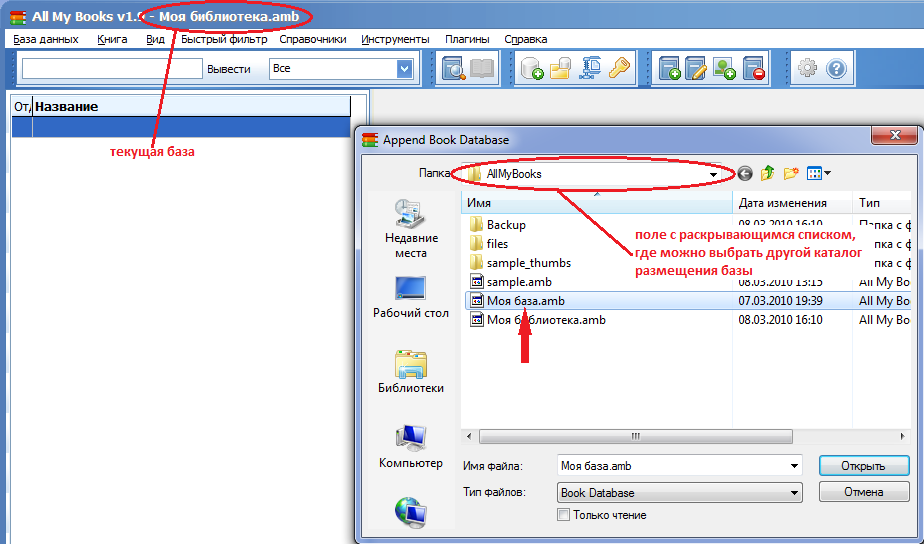Screen dimensions: 924x544
Task: Select the highlighted blue row in book list
Action: (182, 127)
